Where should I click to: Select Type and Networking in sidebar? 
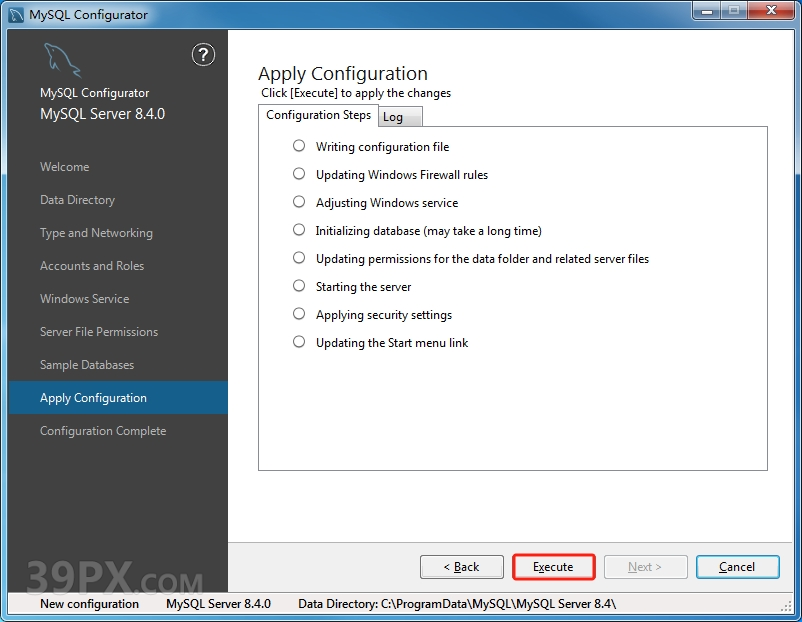pos(97,233)
